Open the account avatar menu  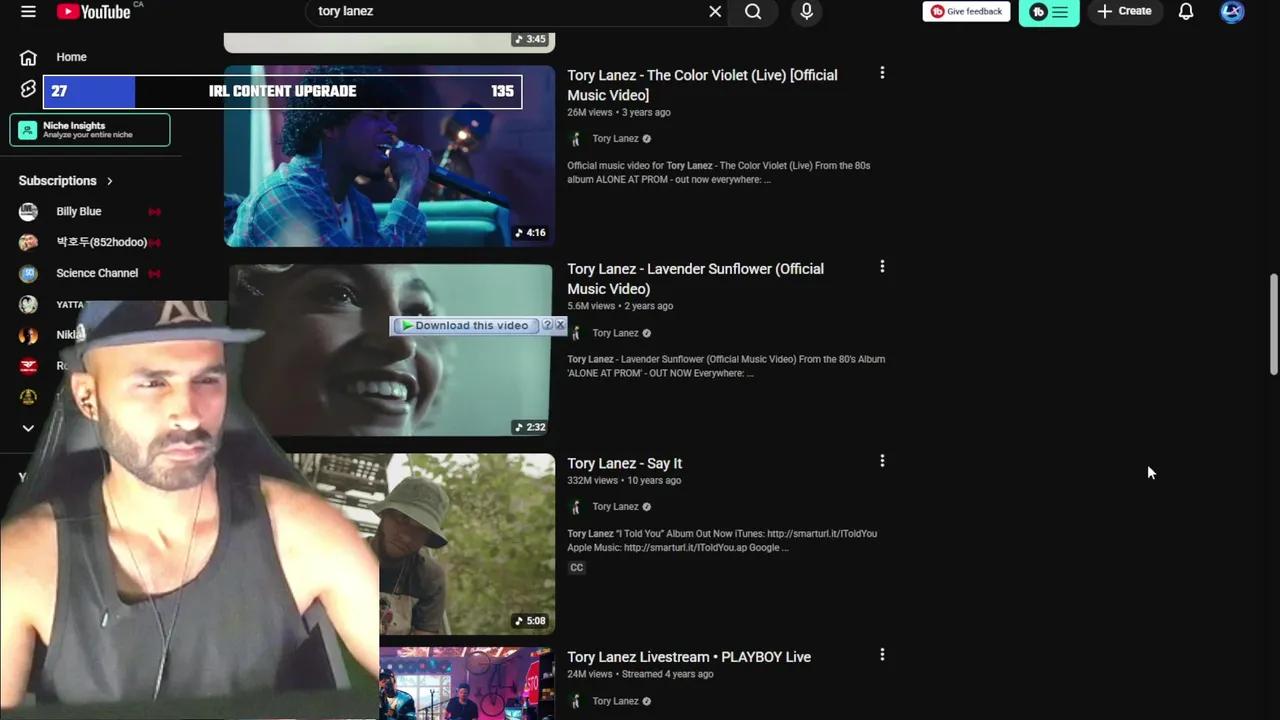(x=1232, y=11)
